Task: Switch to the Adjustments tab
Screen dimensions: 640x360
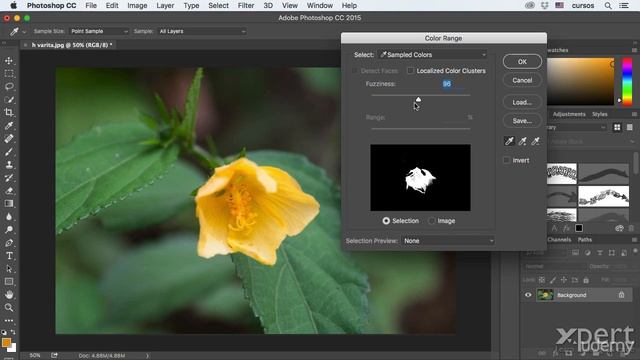Action: (x=569, y=114)
